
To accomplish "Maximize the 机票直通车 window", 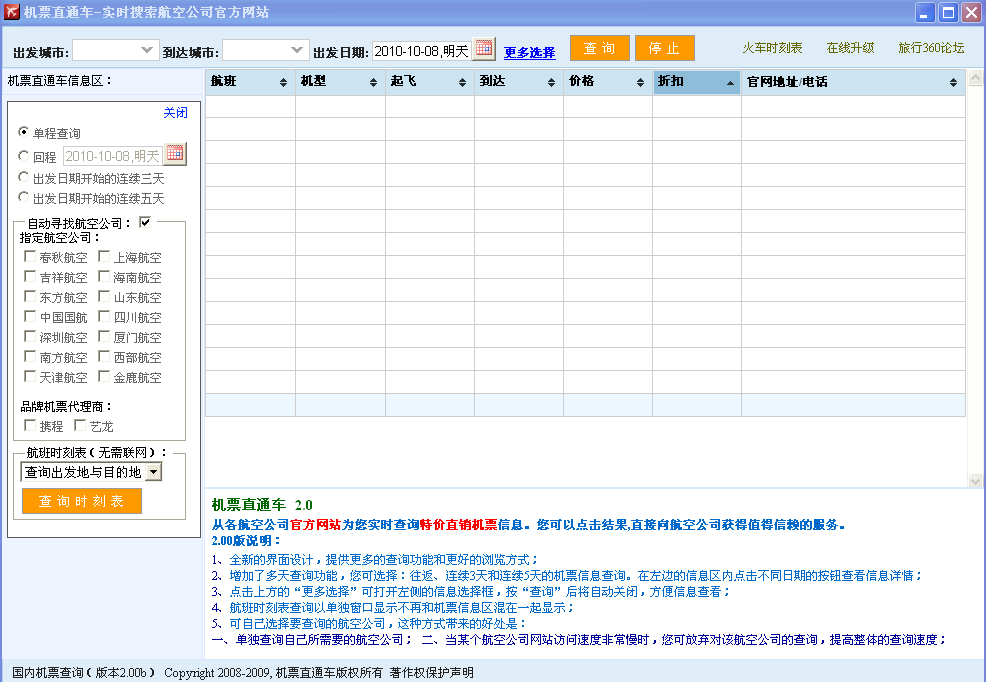I will 948,12.
